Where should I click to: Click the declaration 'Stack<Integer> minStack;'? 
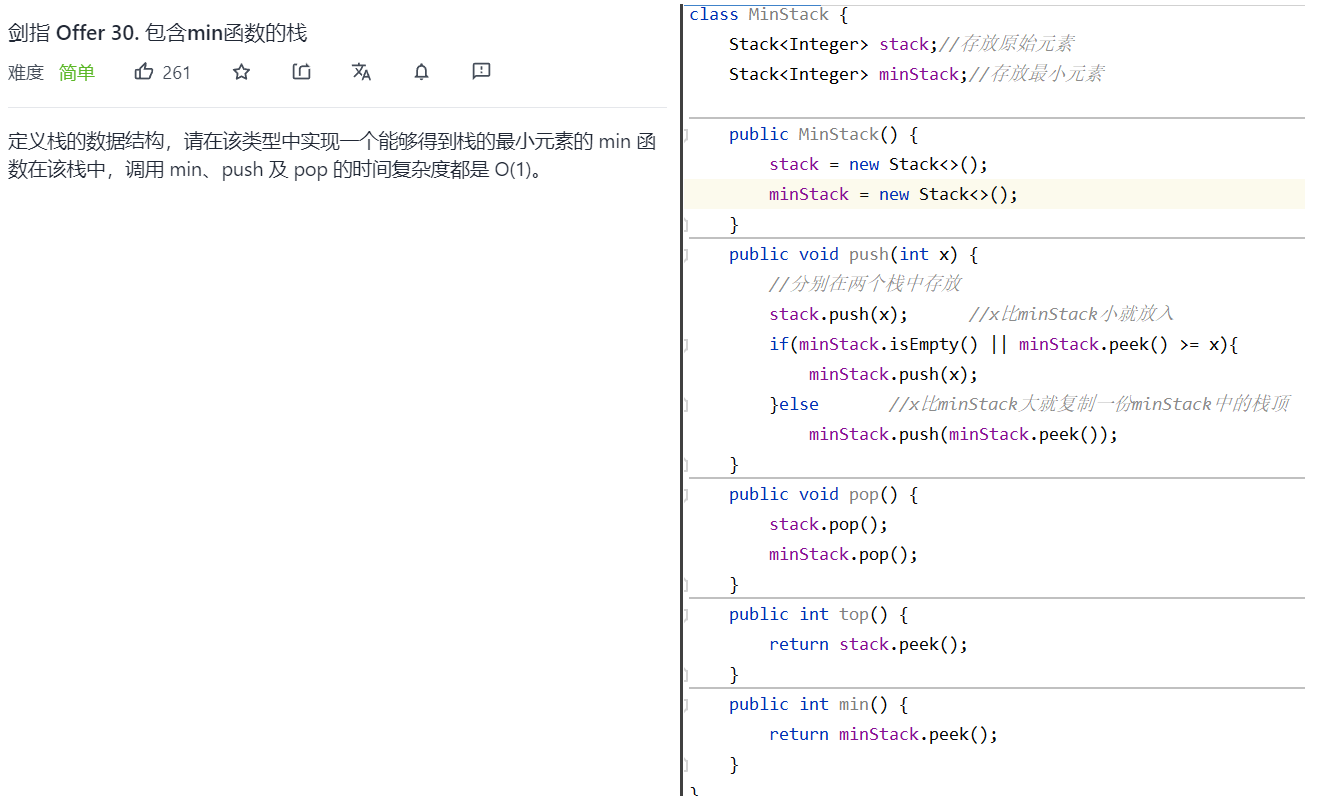pos(849,74)
